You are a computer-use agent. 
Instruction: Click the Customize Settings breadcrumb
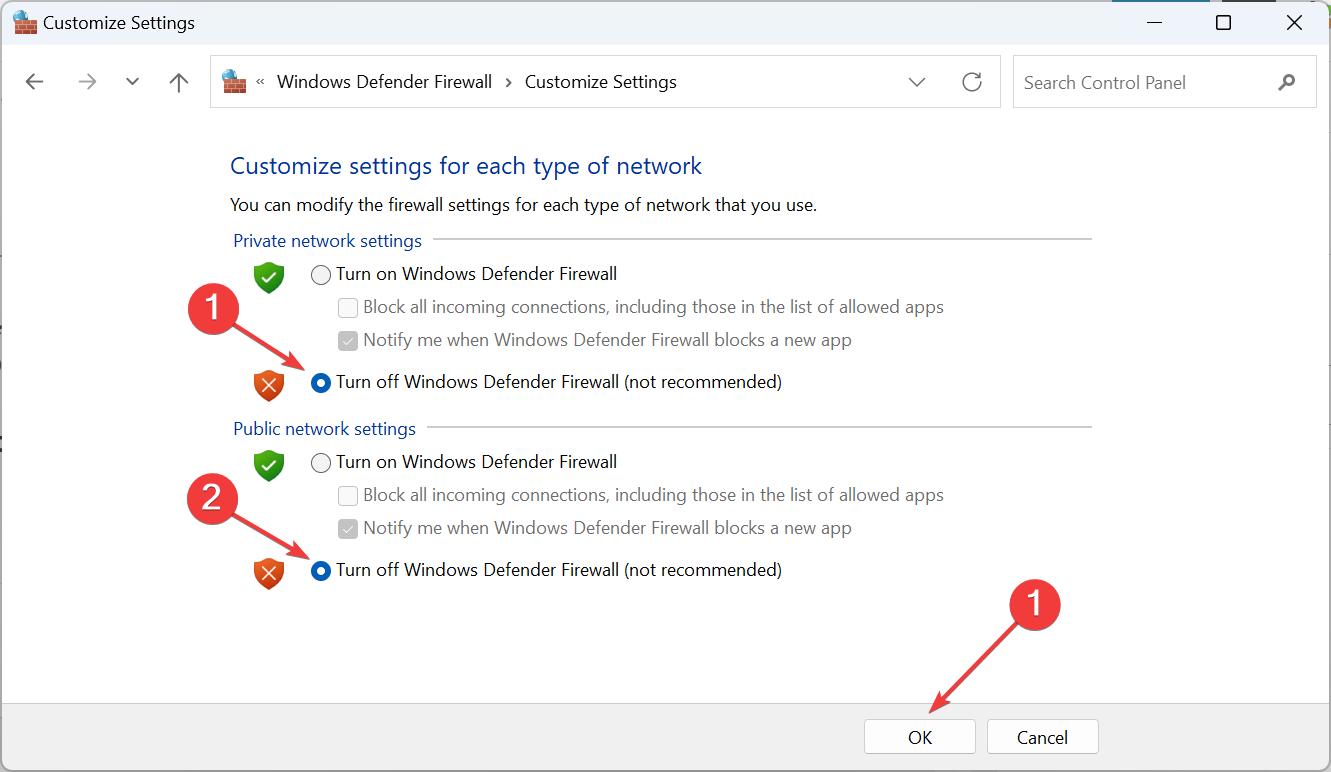click(x=600, y=82)
